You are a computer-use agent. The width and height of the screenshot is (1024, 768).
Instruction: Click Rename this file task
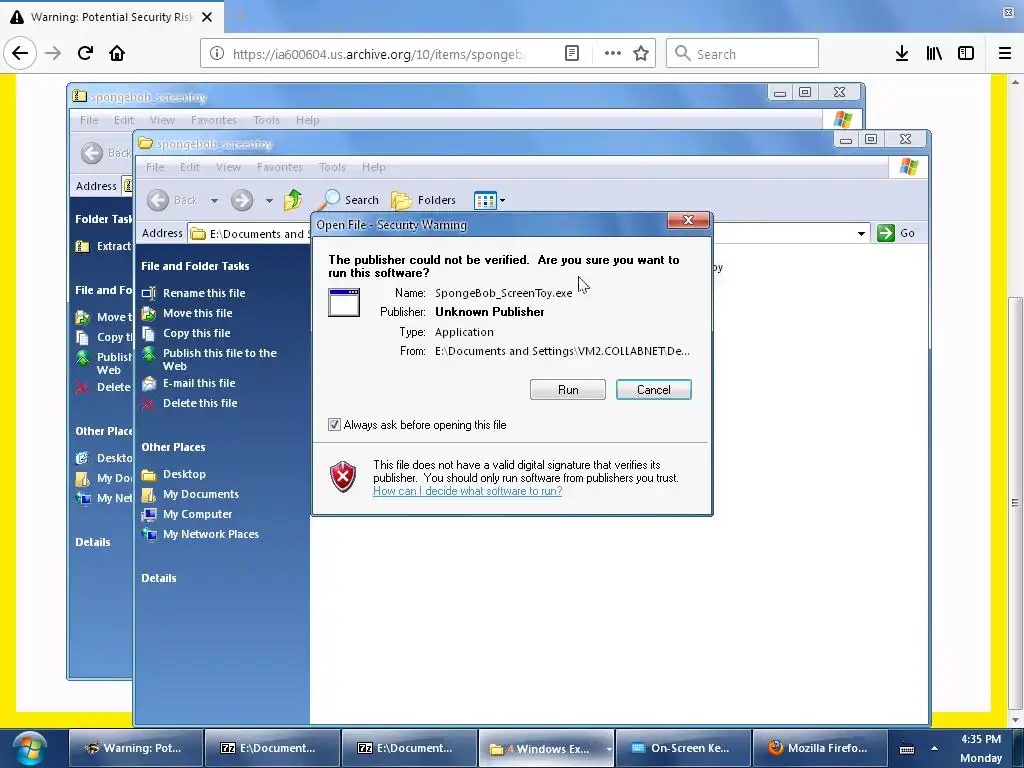204,293
